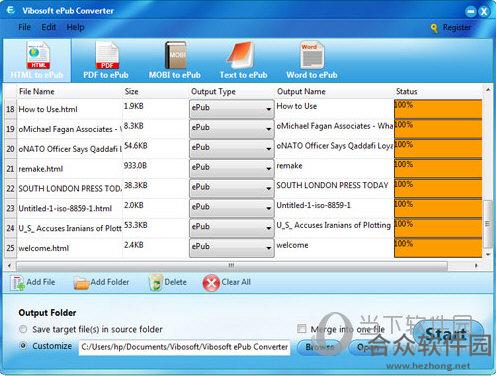Delete selected file with trash icon
Image resolution: width=496 pixels, height=376 pixels.
tap(155, 283)
